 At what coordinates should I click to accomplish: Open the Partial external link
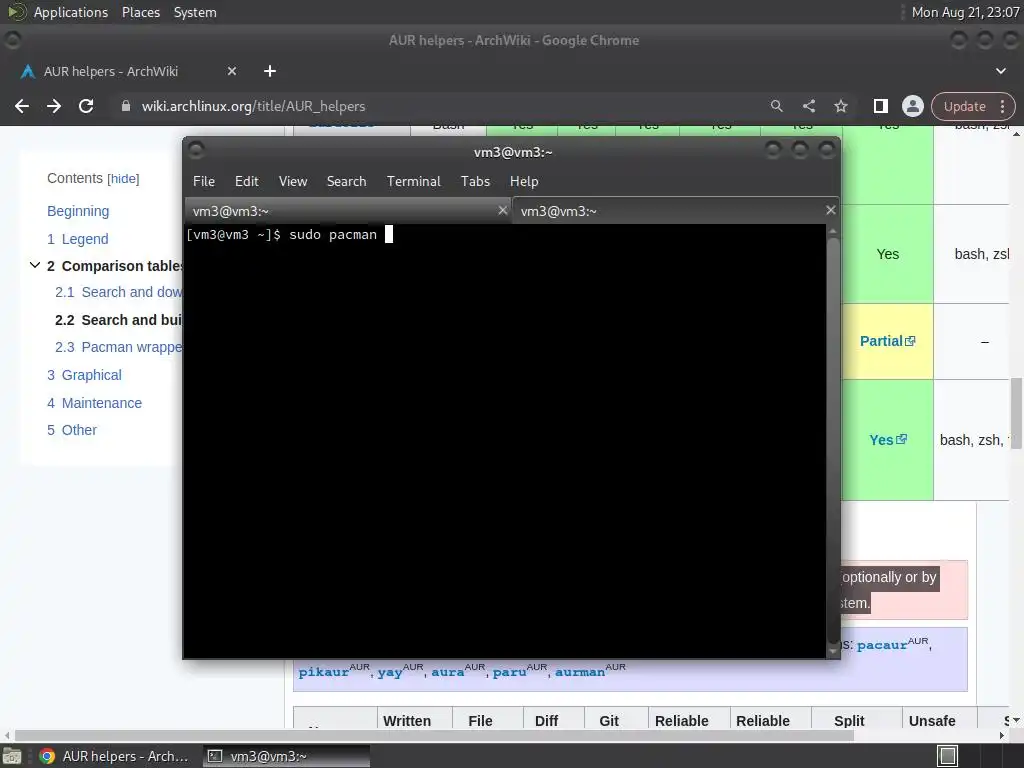[887, 341]
